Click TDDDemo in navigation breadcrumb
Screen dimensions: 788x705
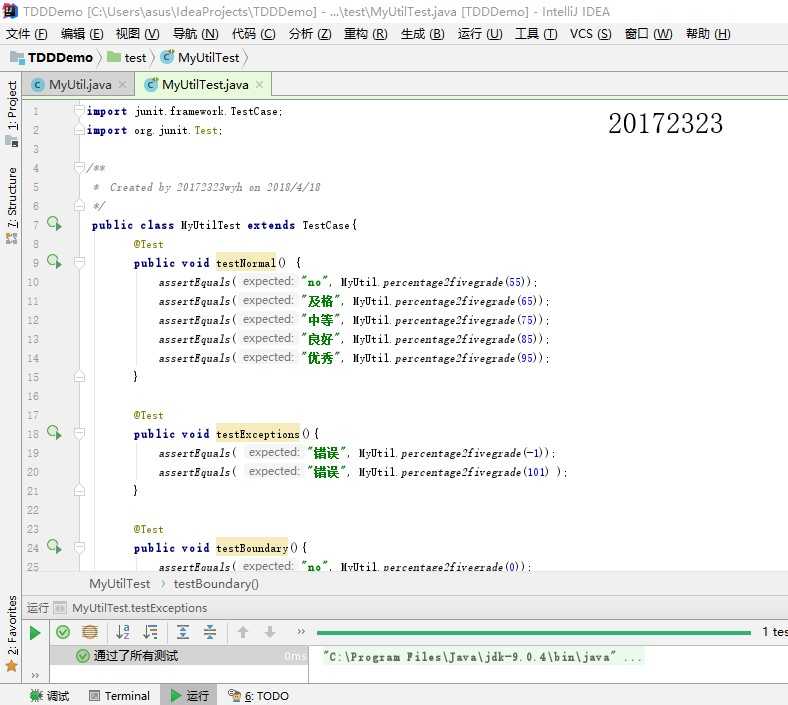[x=52, y=58]
